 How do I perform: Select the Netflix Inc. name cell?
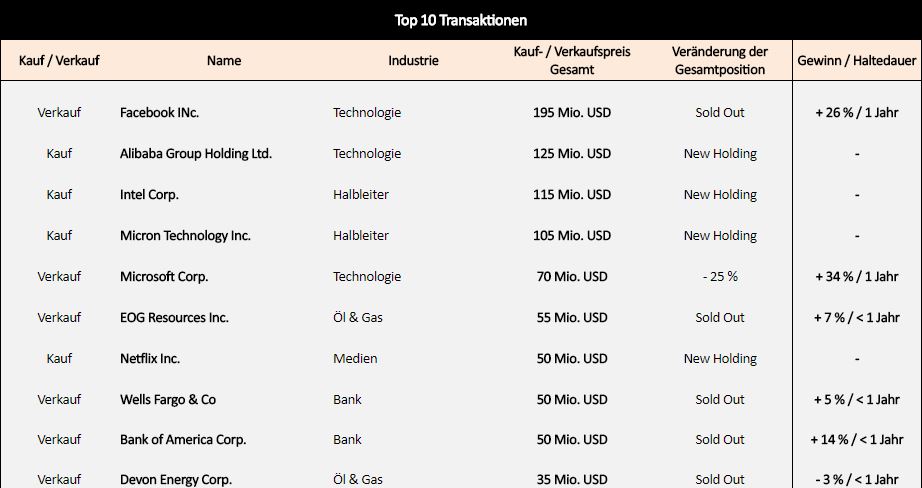click(x=150, y=359)
